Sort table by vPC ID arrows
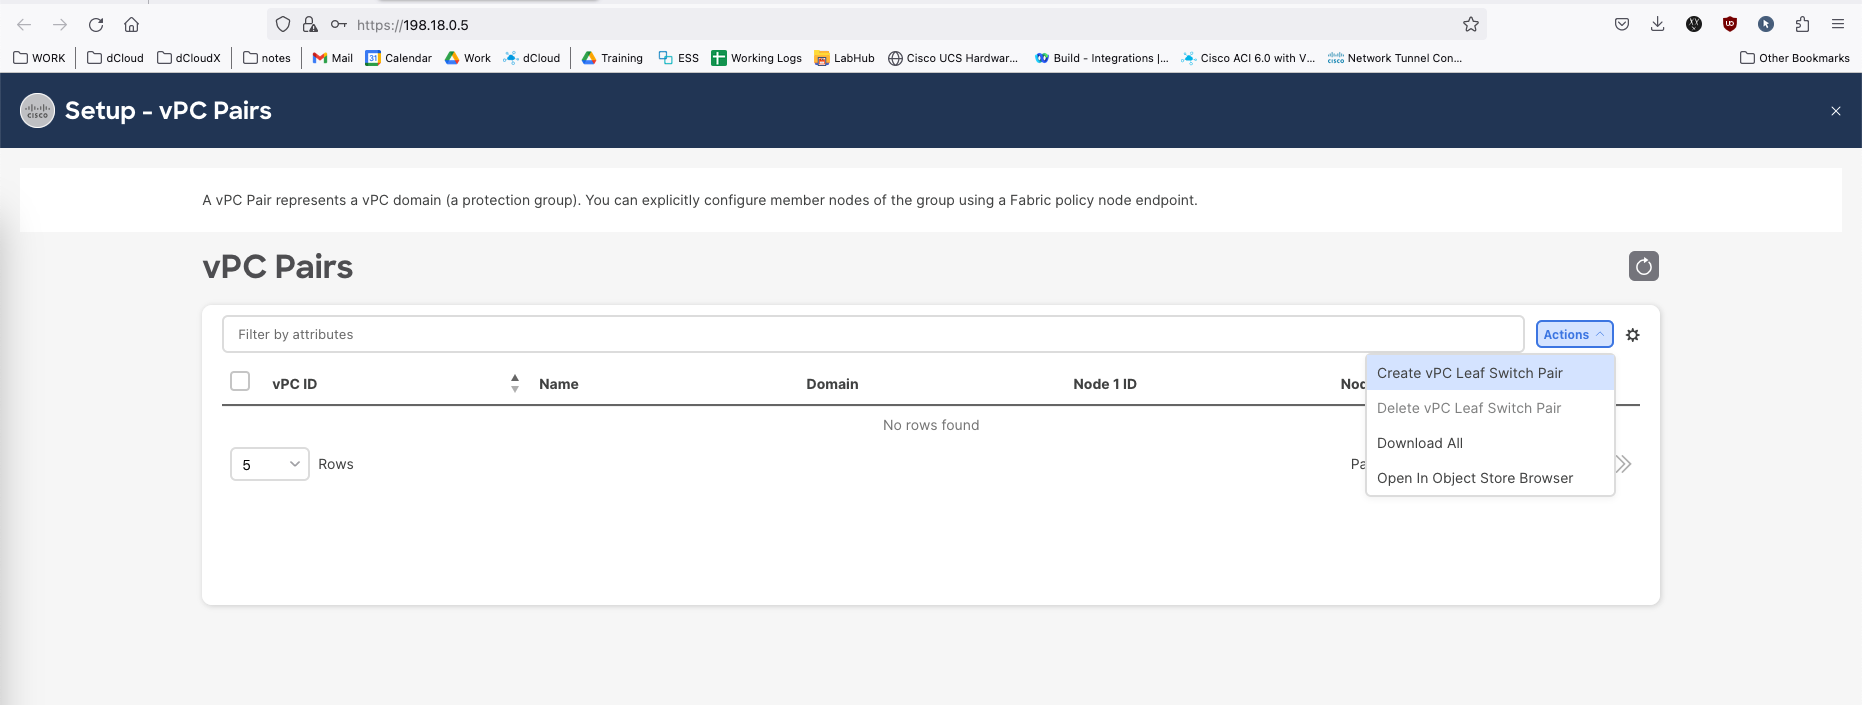The width and height of the screenshot is (1862, 705). coord(514,383)
